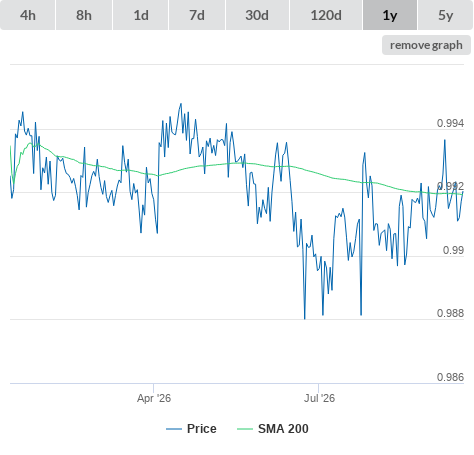Click the blue Price legend line marker
This screenshot has width=474, height=455.
(x=174, y=429)
